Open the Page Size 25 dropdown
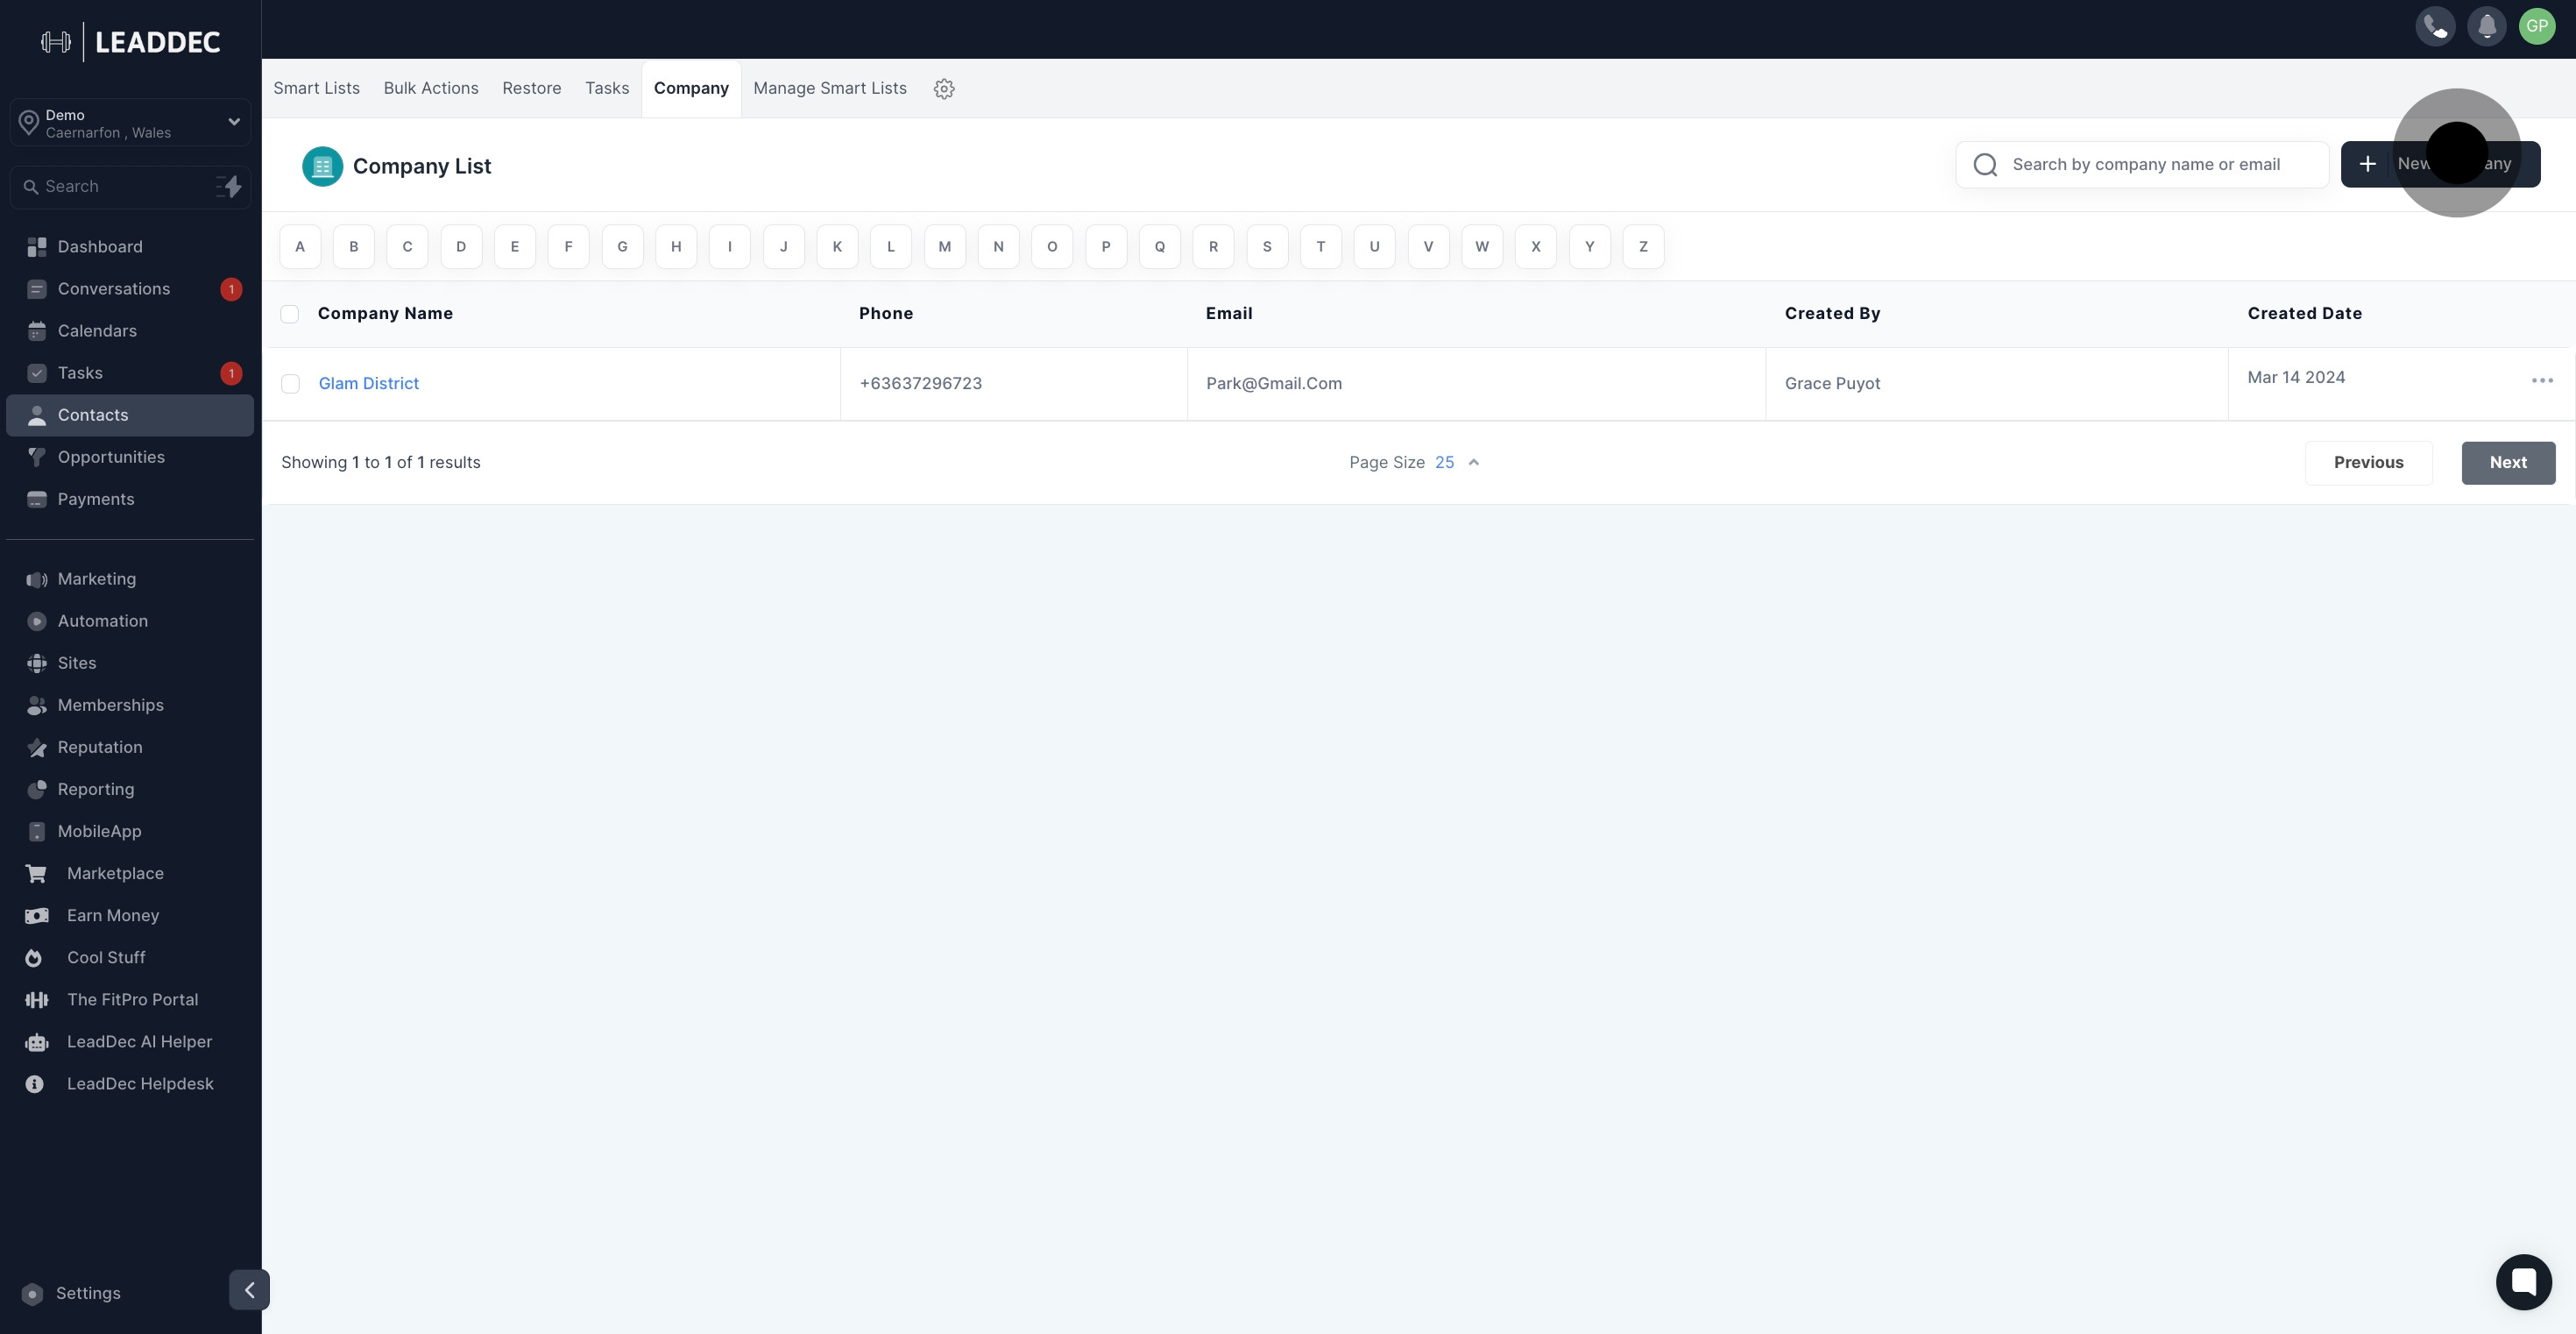Screen dimensions: 2576x1334 tap(1414, 462)
